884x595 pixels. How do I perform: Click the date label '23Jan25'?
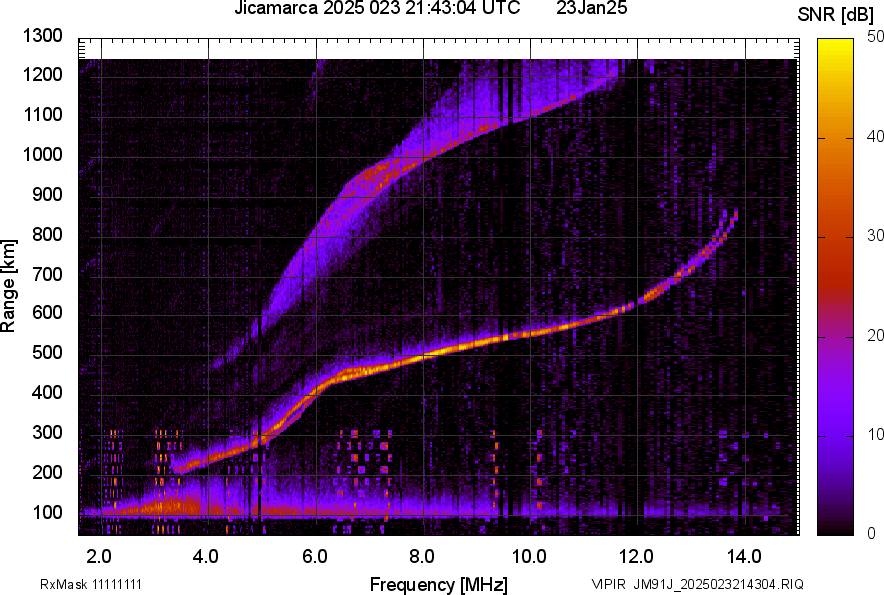(592, 8)
